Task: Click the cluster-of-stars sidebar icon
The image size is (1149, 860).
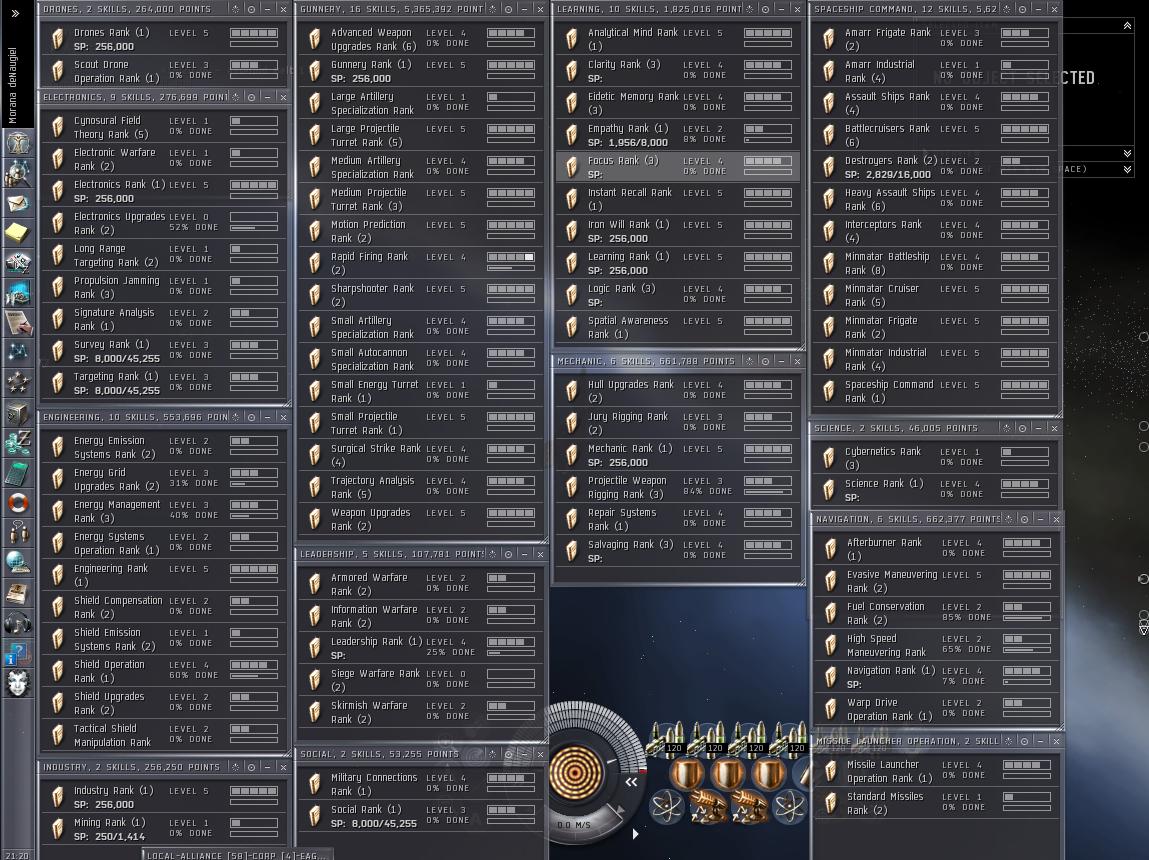Action: click(x=18, y=382)
